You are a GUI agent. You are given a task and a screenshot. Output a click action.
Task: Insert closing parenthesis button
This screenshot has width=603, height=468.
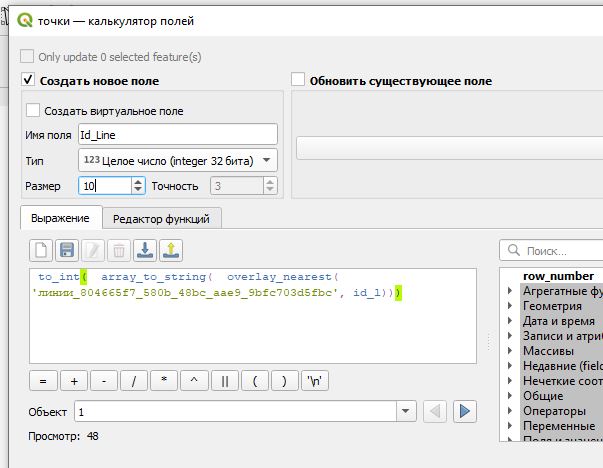285,381
